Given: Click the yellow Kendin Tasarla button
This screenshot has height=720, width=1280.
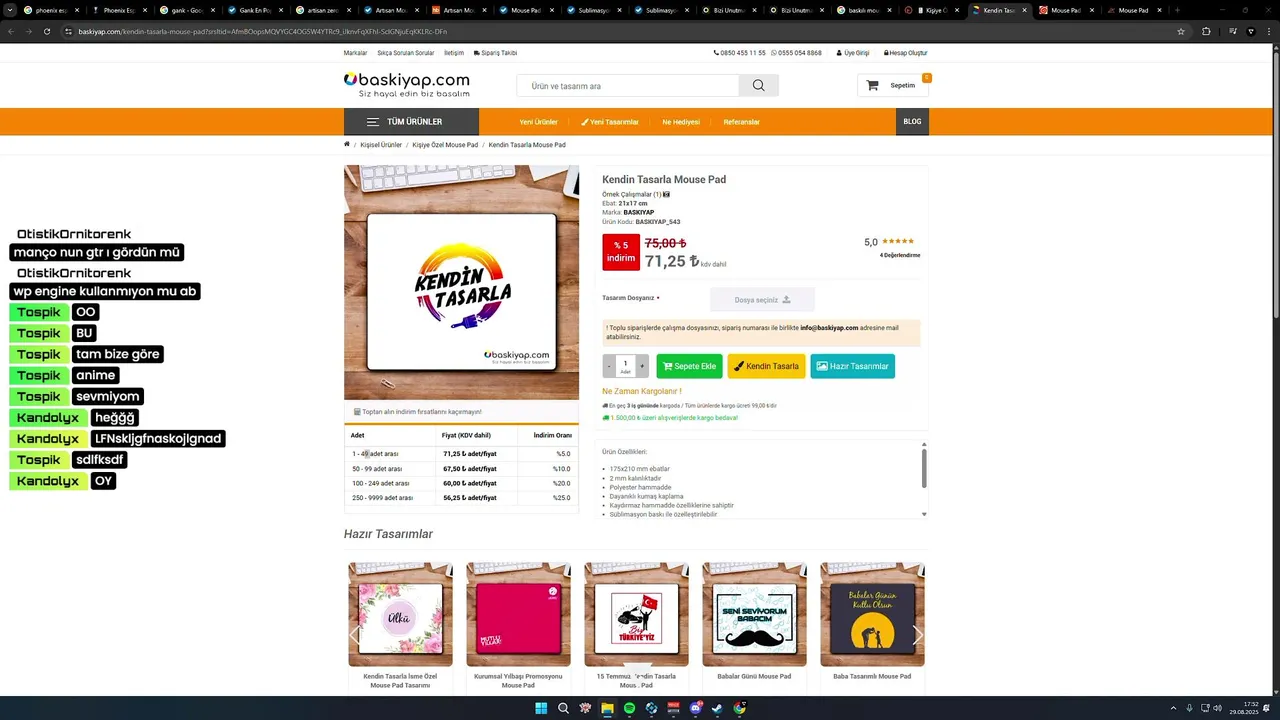Looking at the screenshot, I should (x=766, y=366).
